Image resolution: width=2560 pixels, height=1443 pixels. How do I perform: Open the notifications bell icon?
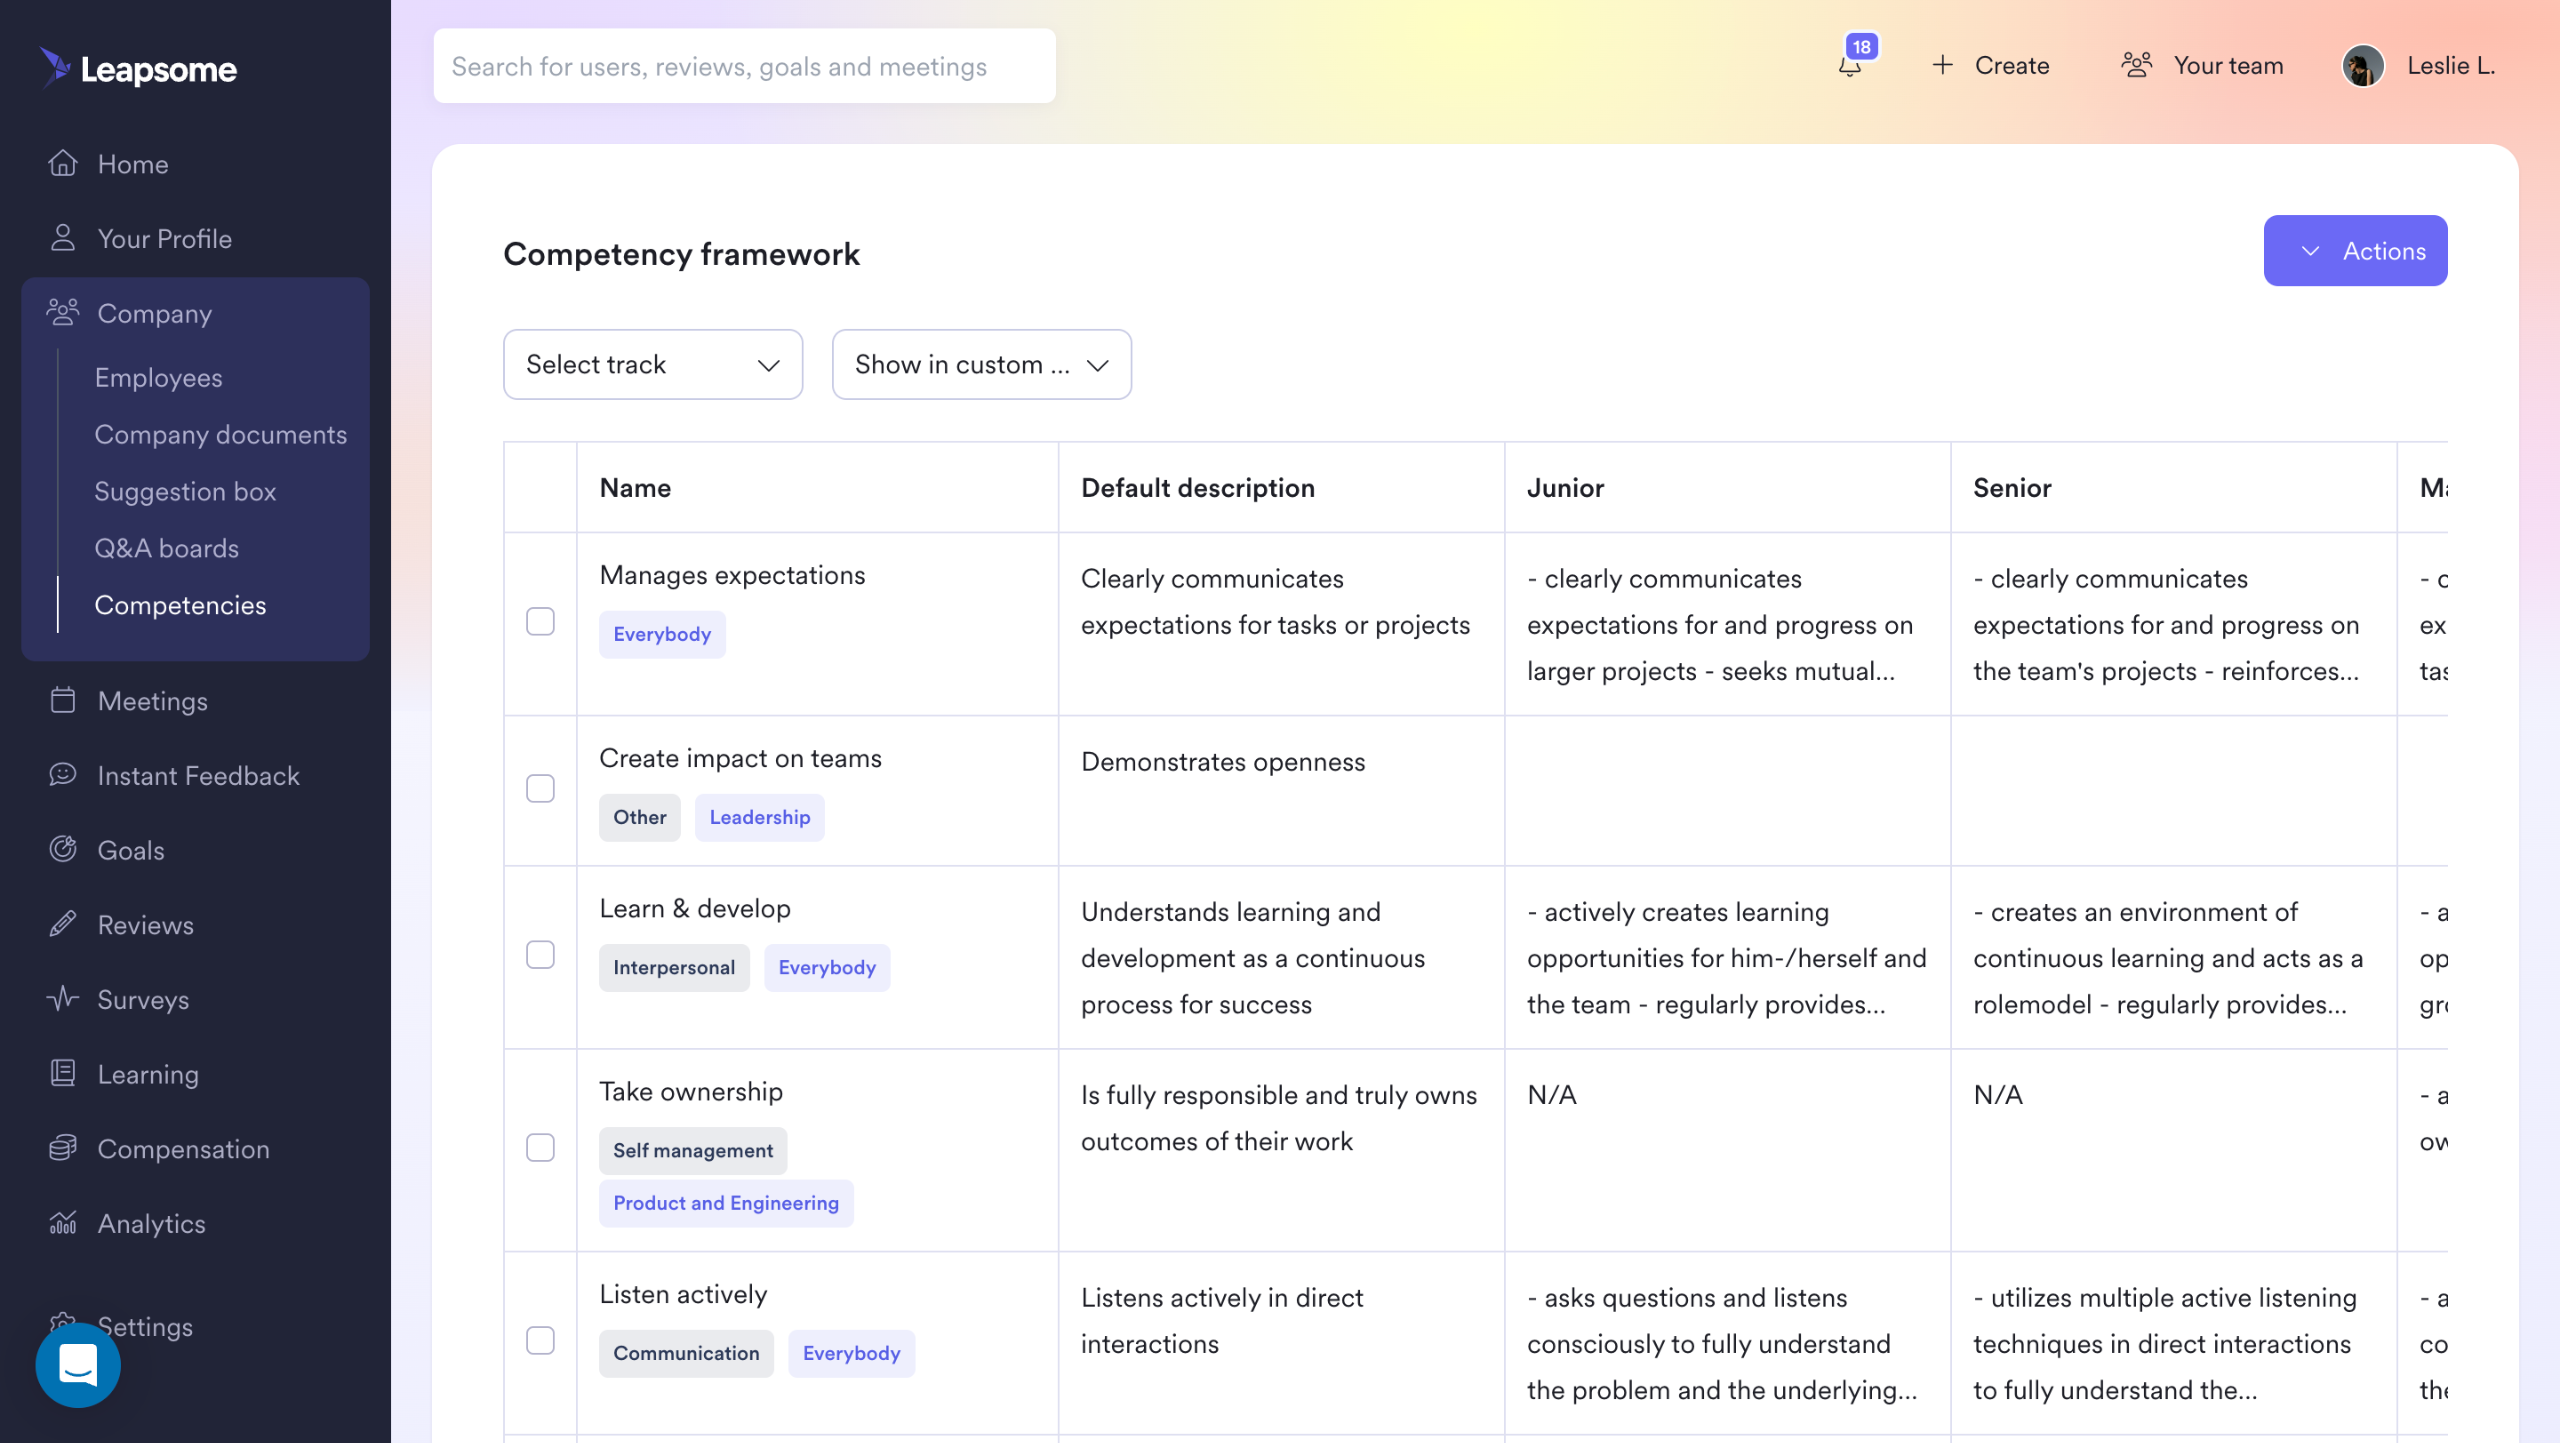[1850, 66]
